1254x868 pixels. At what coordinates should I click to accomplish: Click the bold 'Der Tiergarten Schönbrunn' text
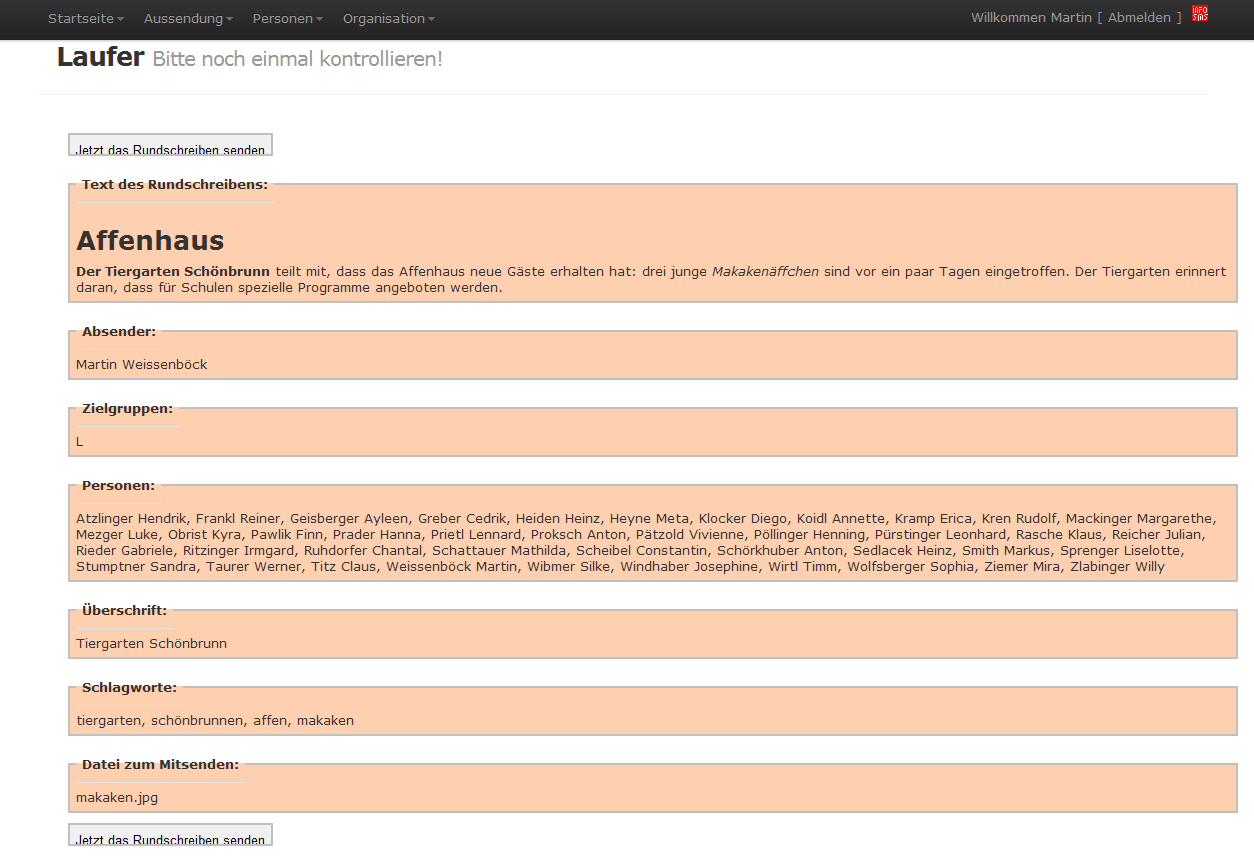click(173, 271)
